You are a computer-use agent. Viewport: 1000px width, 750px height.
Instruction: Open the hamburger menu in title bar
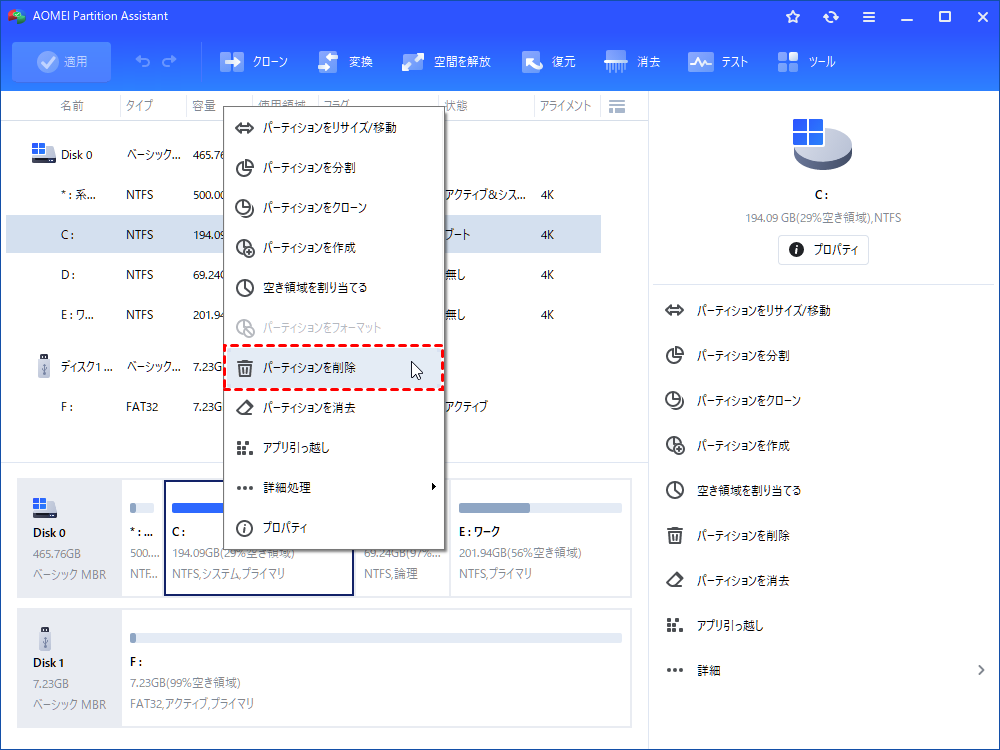[869, 17]
